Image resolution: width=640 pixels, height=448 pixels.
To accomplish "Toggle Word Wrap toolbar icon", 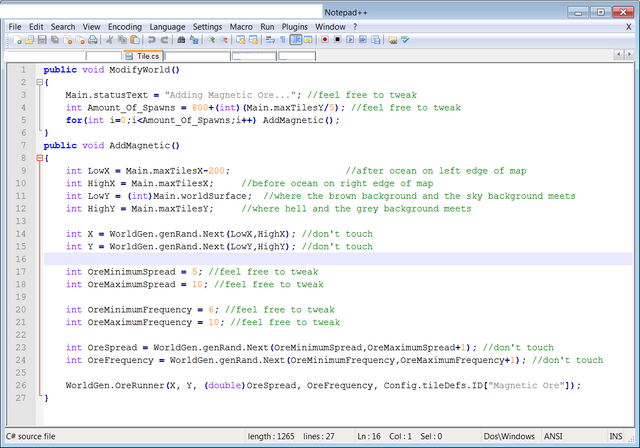I will click(270, 40).
